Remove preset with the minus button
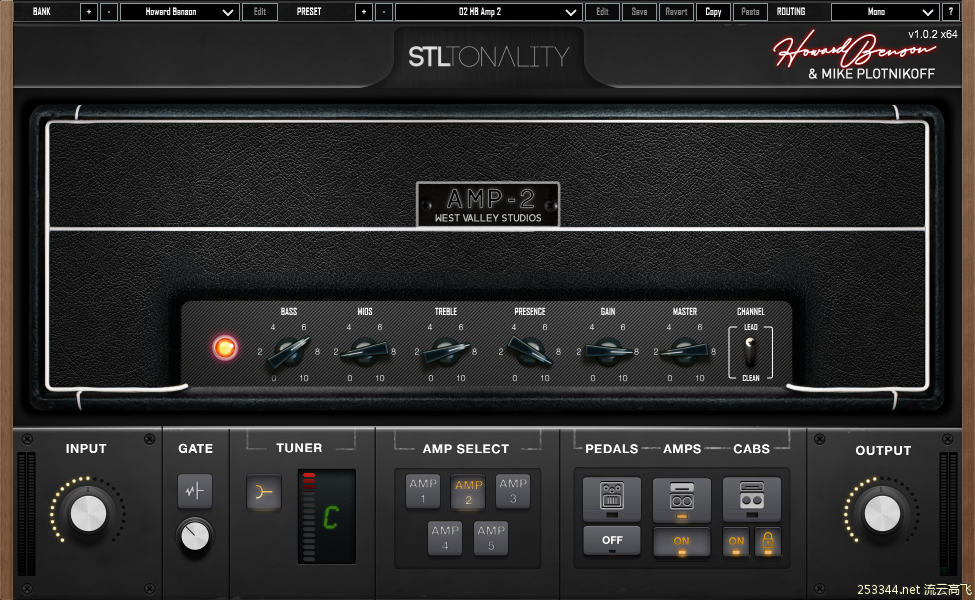Image resolution: width=975 pixels, height=600 pixels. pos(384,11)
